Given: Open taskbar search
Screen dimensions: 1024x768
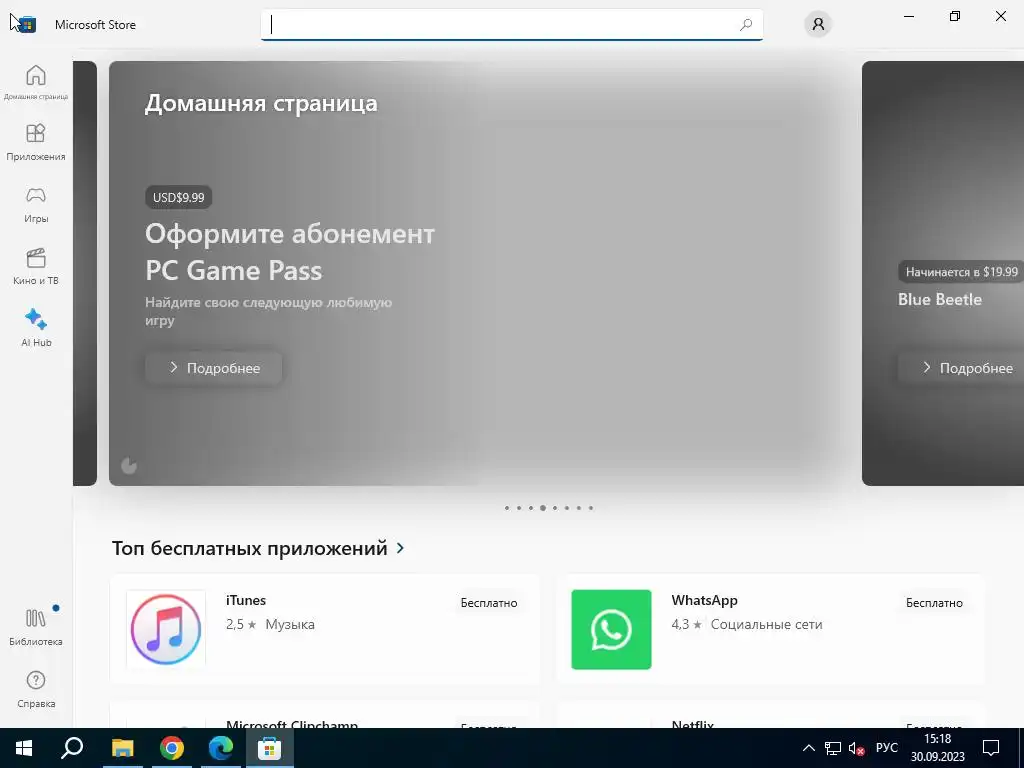Looking at the screenshot, I should coord(72,748).
